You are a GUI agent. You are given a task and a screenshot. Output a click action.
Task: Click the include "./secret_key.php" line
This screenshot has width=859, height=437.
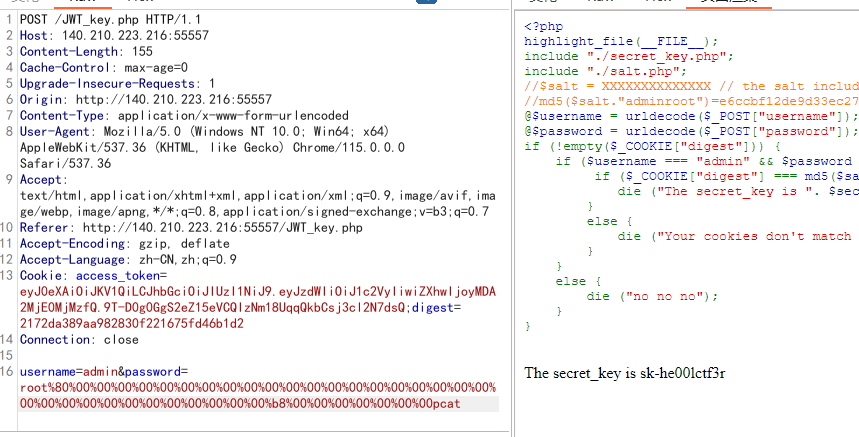click(x=629, y=56)
